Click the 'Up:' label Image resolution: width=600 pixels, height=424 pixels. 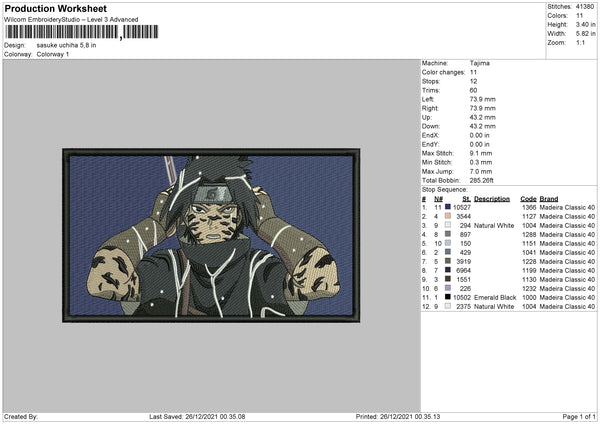427,117
